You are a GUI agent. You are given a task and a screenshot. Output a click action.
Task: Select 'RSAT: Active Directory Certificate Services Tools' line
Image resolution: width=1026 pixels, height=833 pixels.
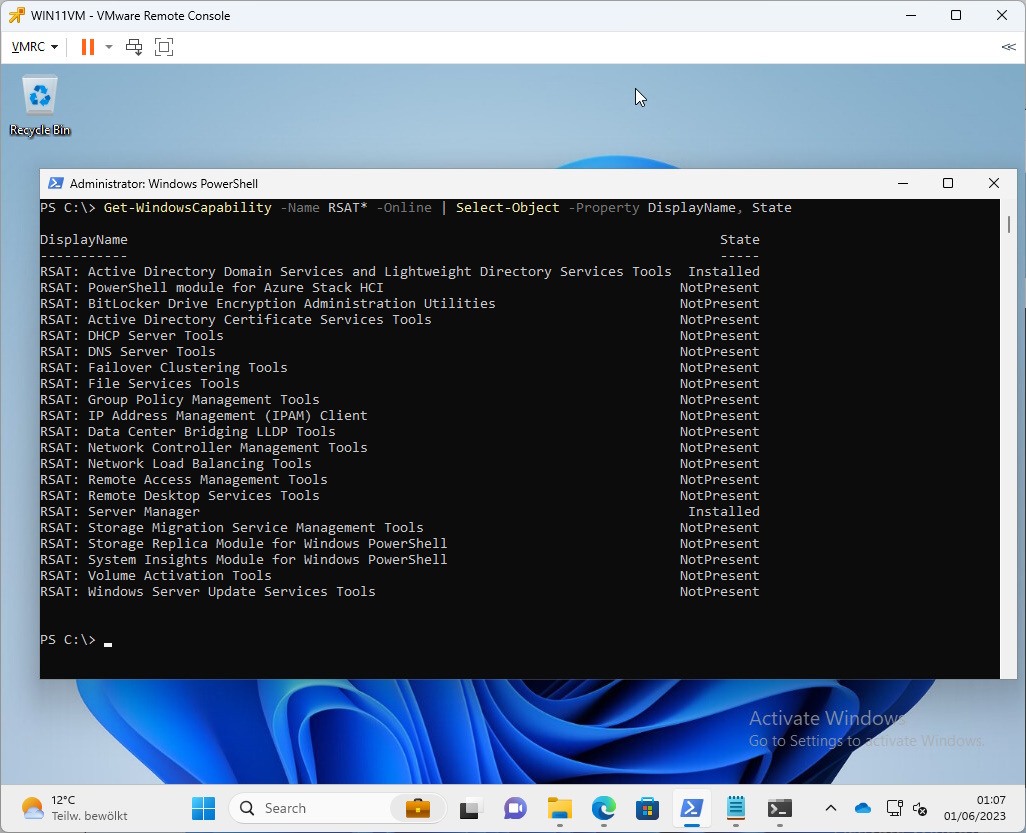click(x=236, y=319)
